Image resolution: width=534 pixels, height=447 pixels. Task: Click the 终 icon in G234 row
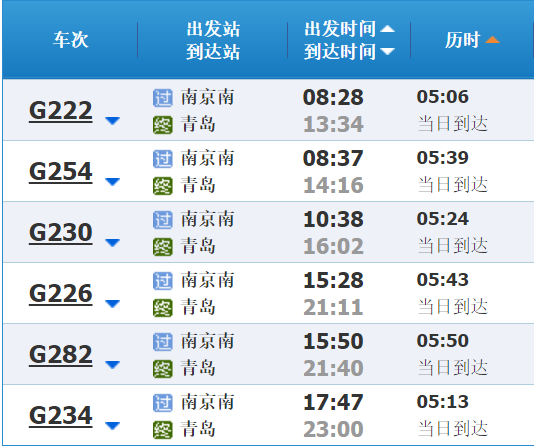coord(162,430)
